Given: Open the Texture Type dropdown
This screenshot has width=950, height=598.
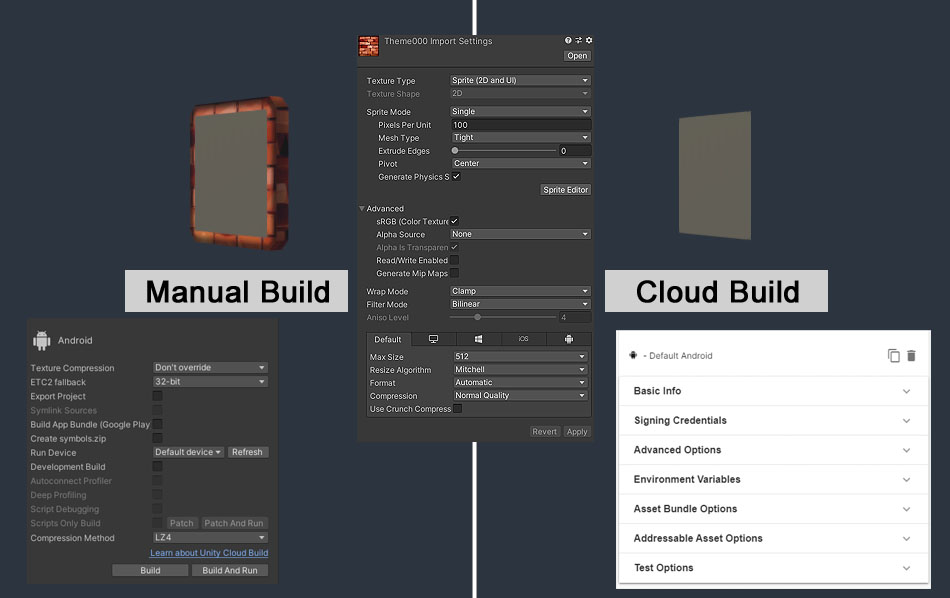Looking at the screenshot, I should click(520, 79).
